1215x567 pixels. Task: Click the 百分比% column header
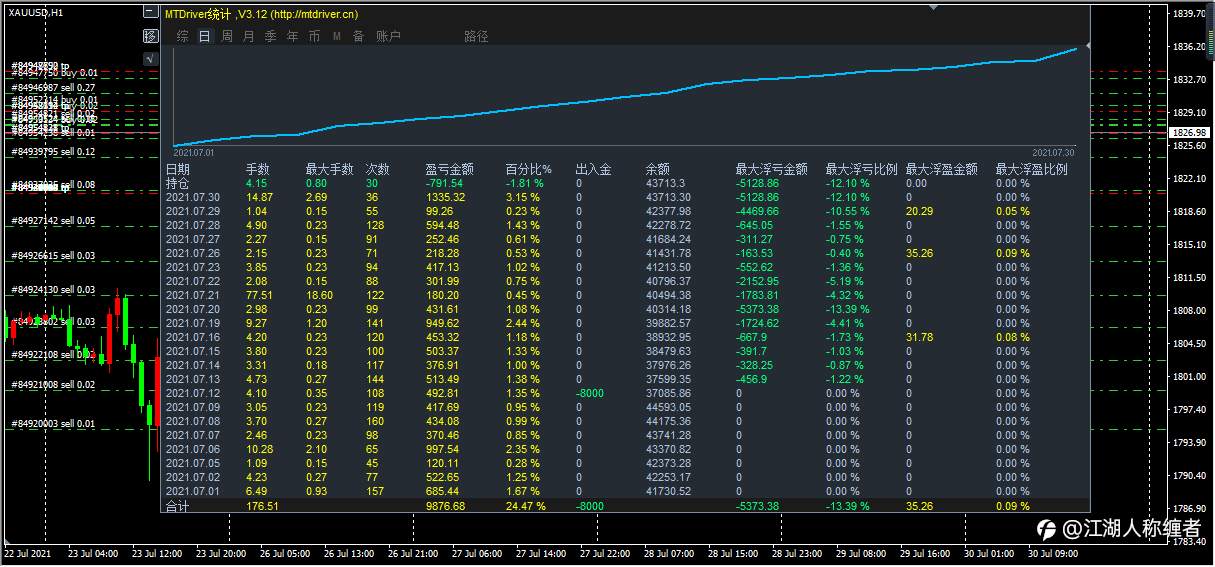click(529, 169)
